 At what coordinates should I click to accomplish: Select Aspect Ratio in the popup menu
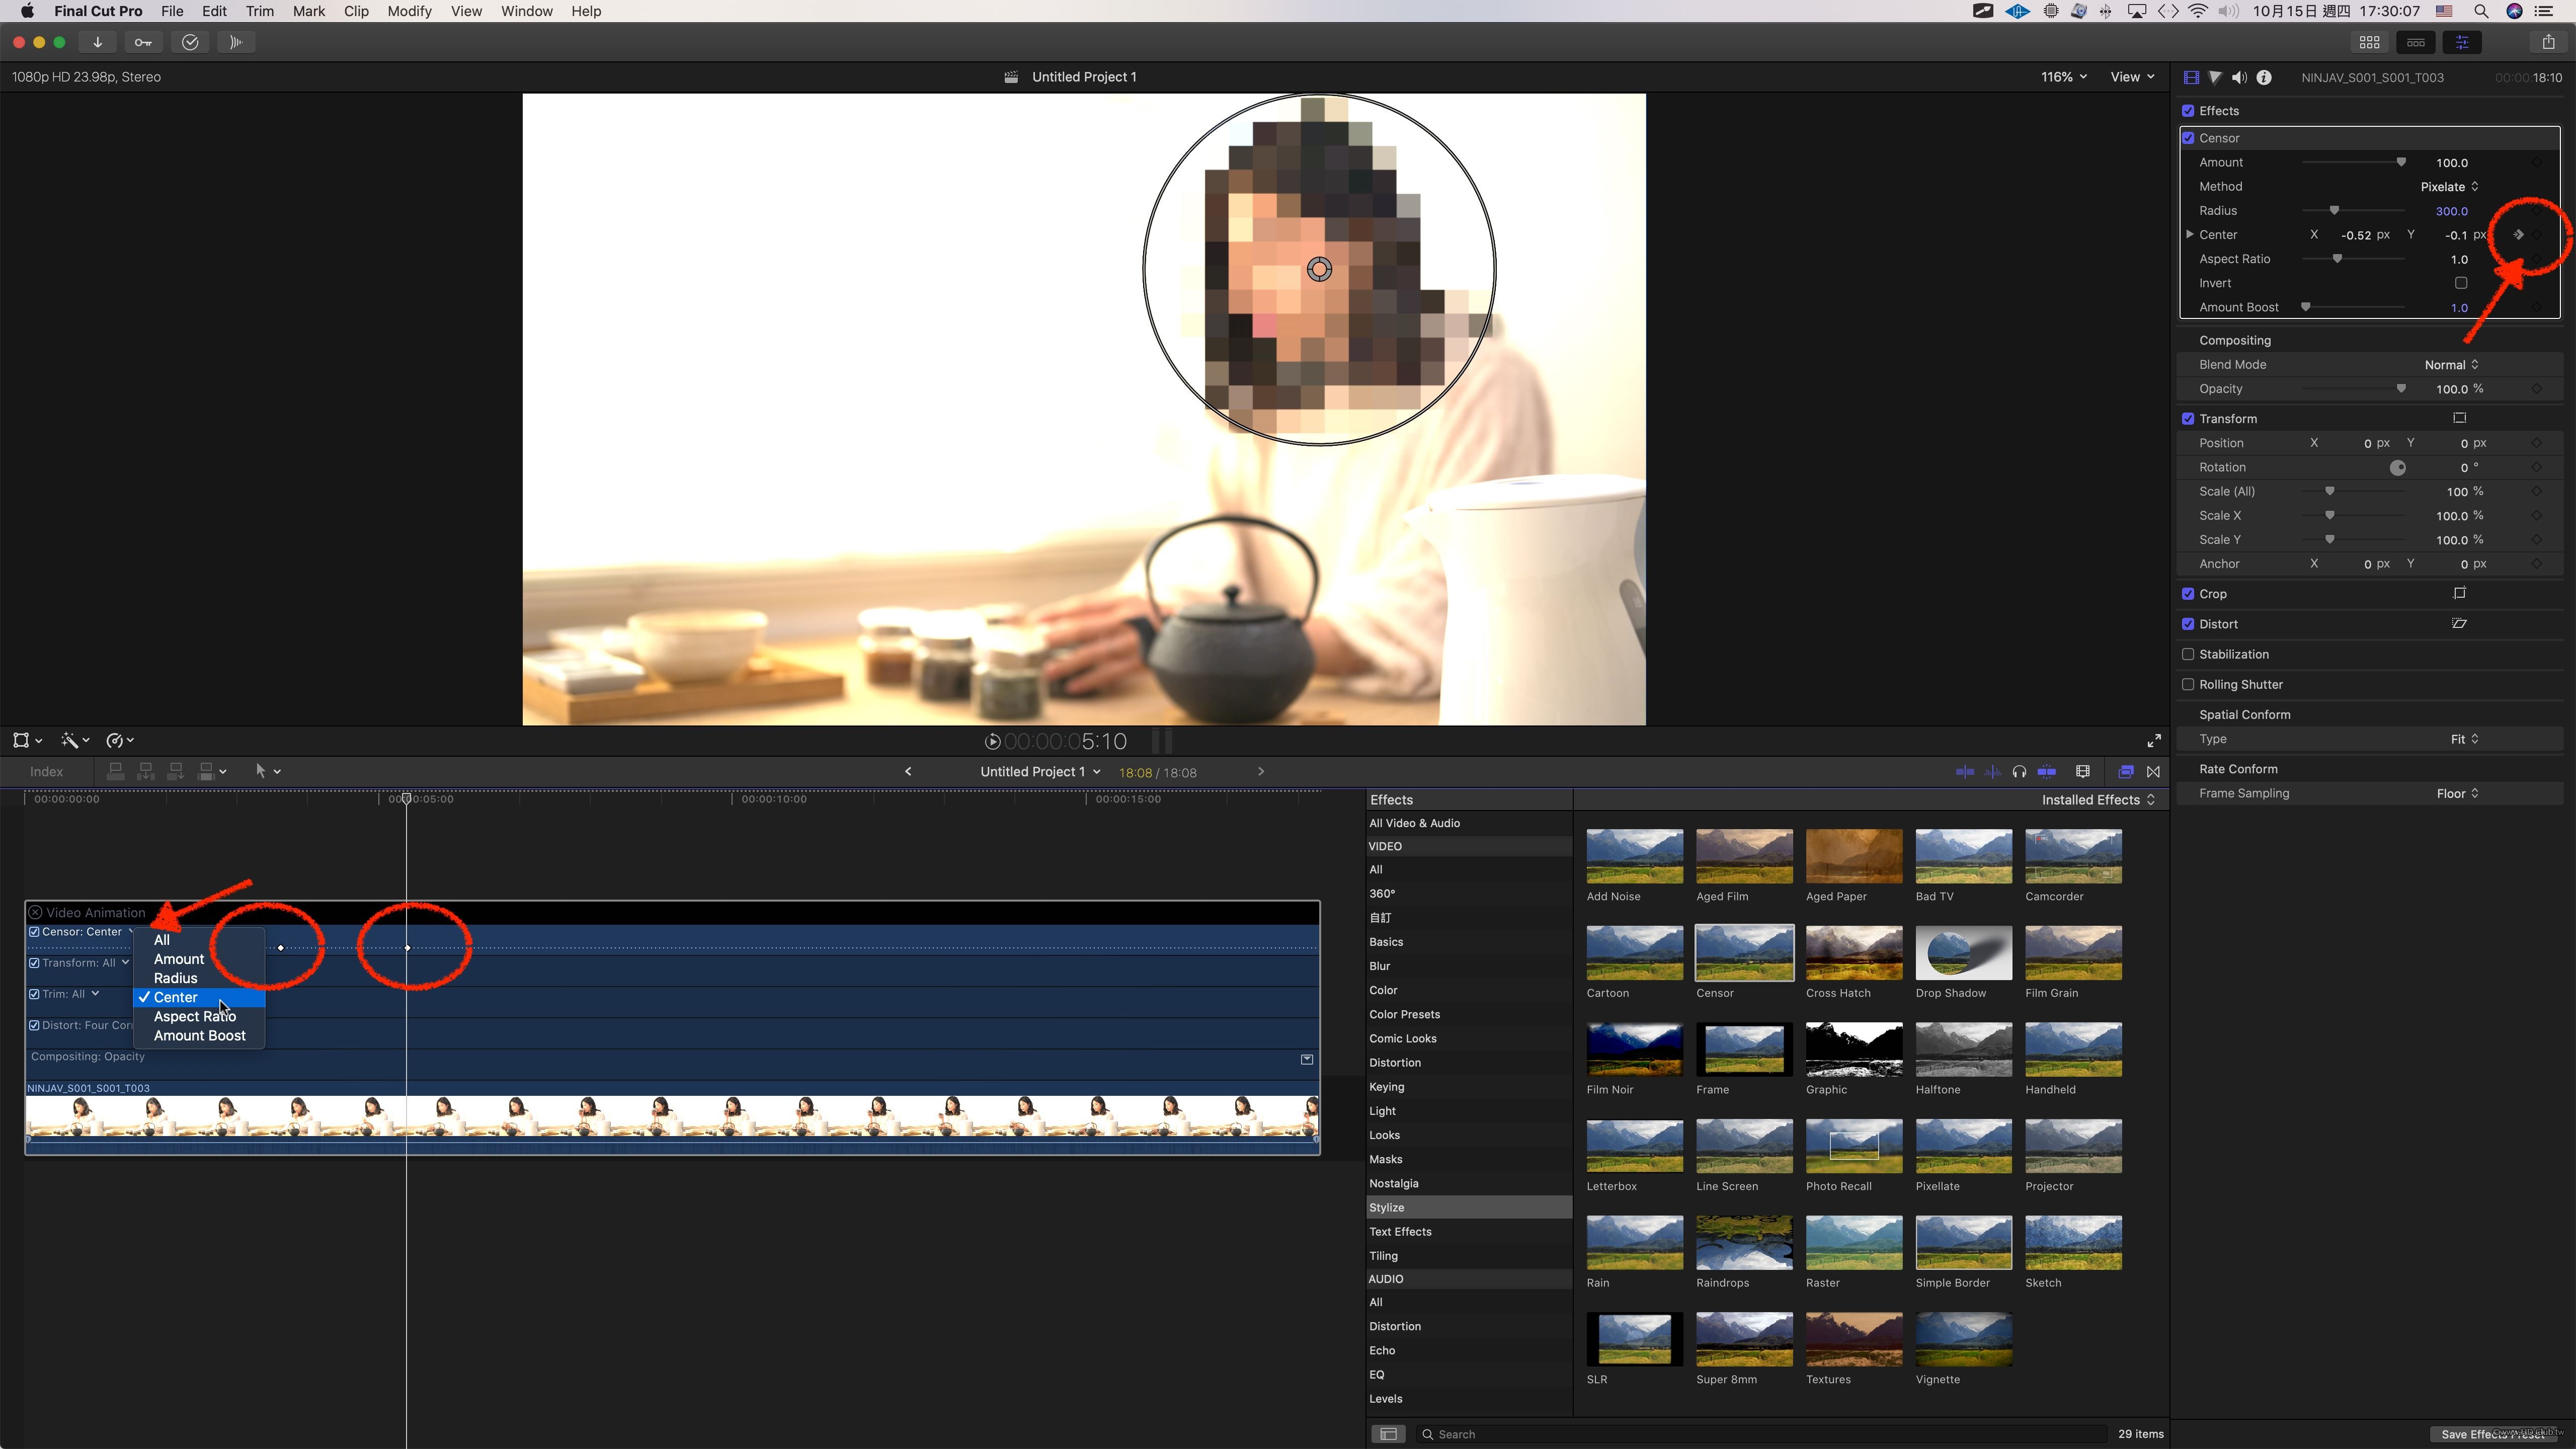coord(195,1016)
